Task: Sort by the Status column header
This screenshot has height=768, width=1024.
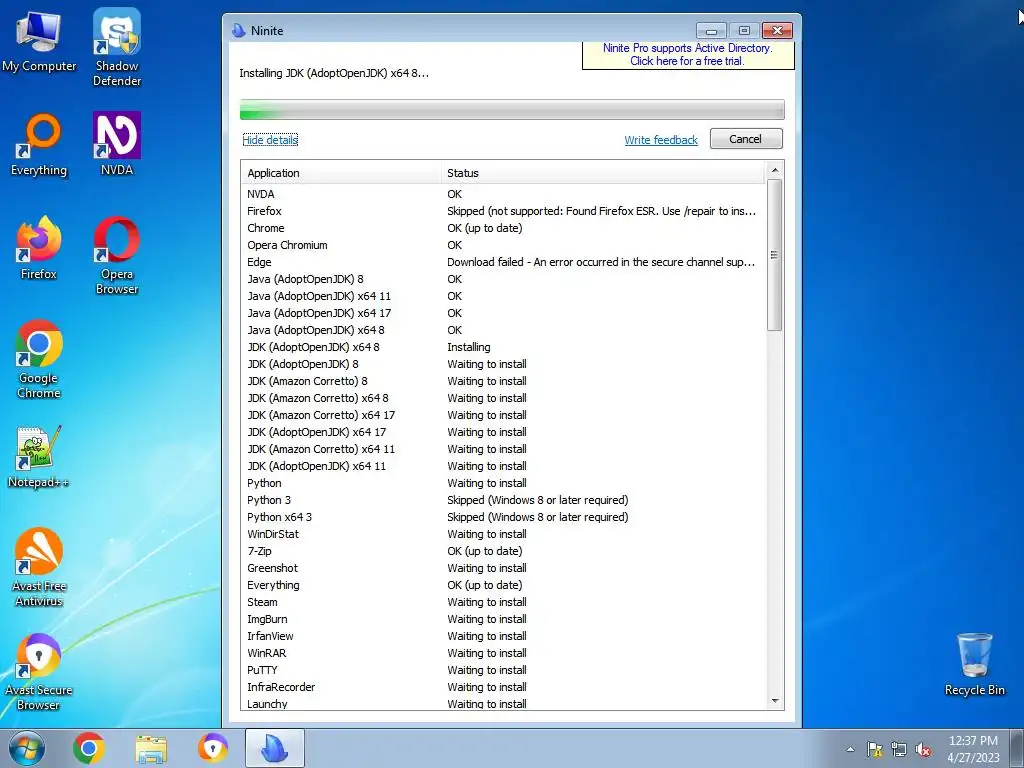Action: 602,173
